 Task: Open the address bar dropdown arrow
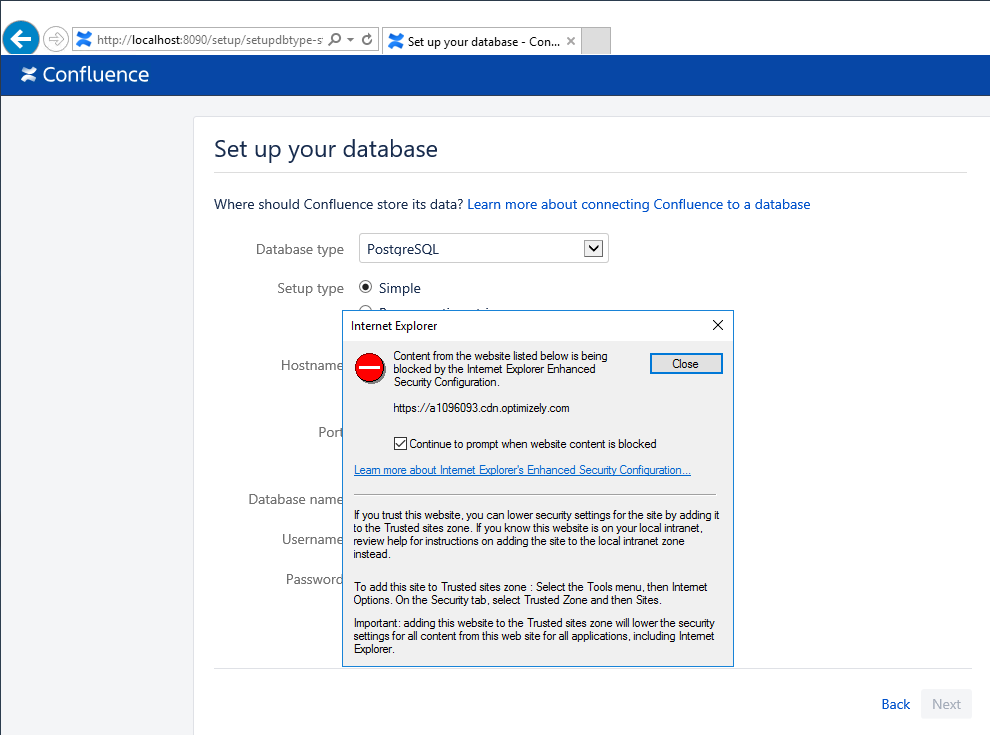[350, 40]
